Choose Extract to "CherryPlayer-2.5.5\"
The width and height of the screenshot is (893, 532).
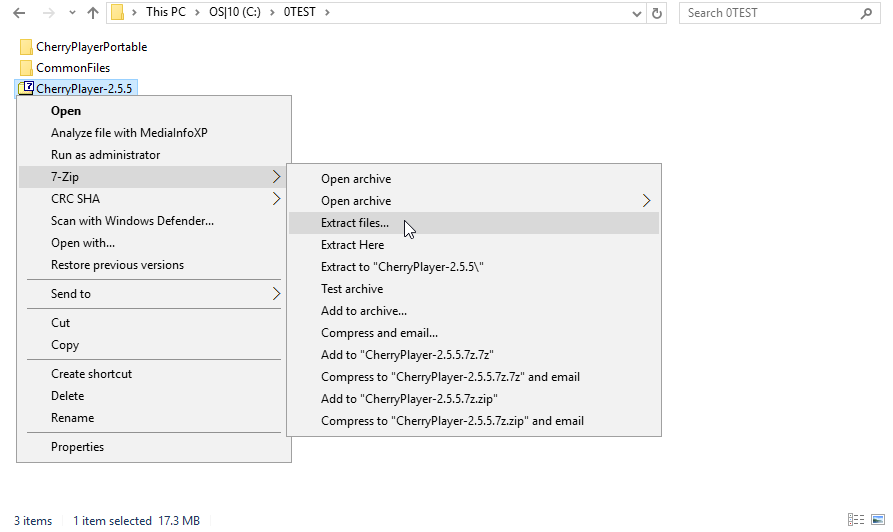pos(474,267)
